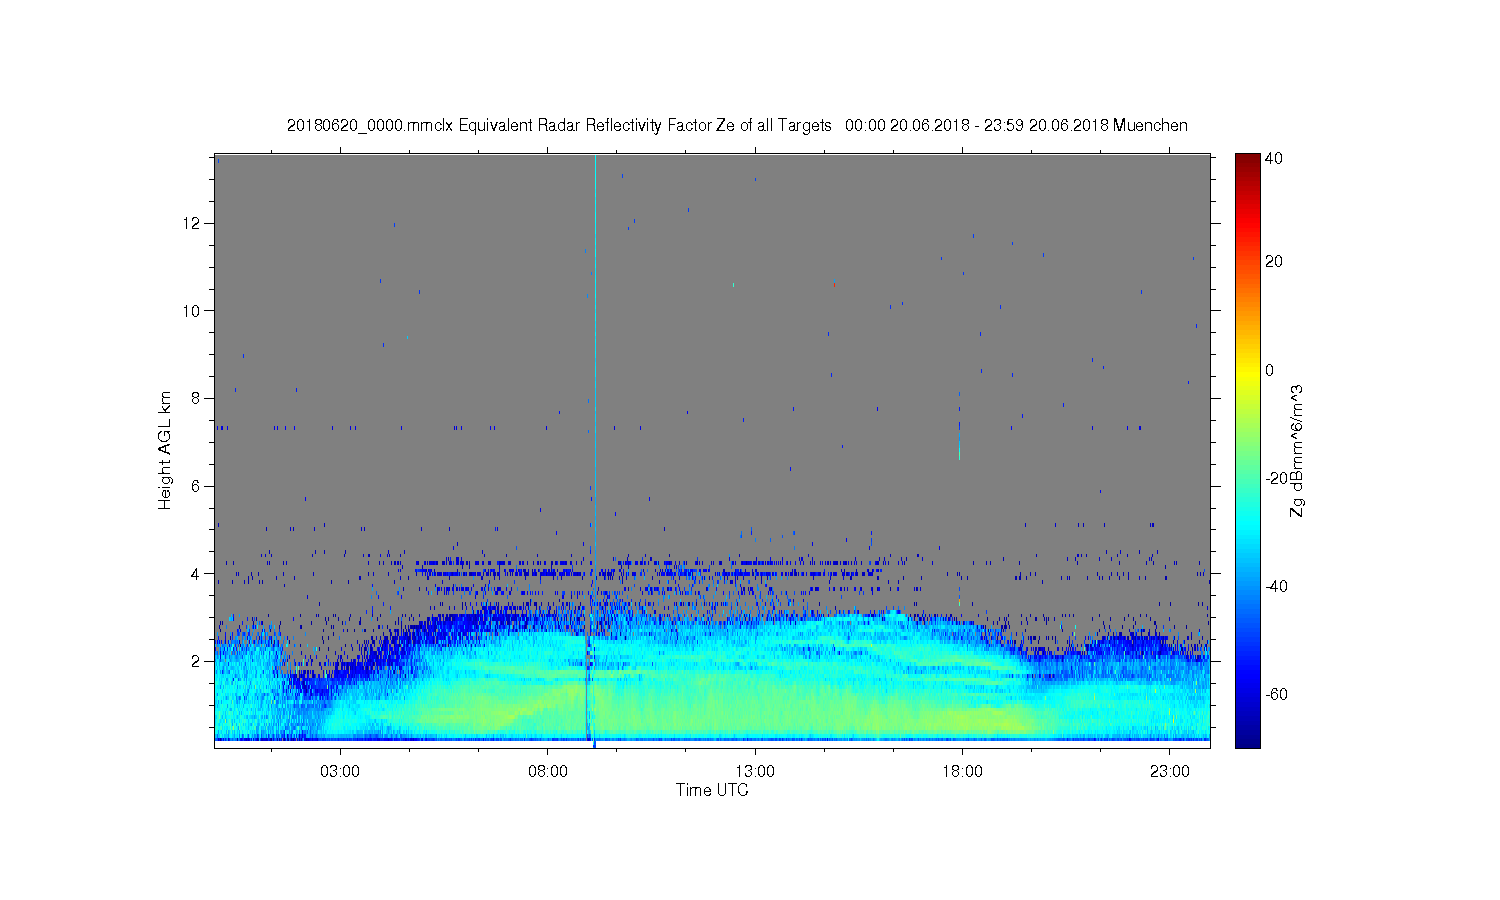This screenshot has height=900, width=1500.
Task: Select the 'Height AGL km' y-axis label
Action: click(165, 450)
